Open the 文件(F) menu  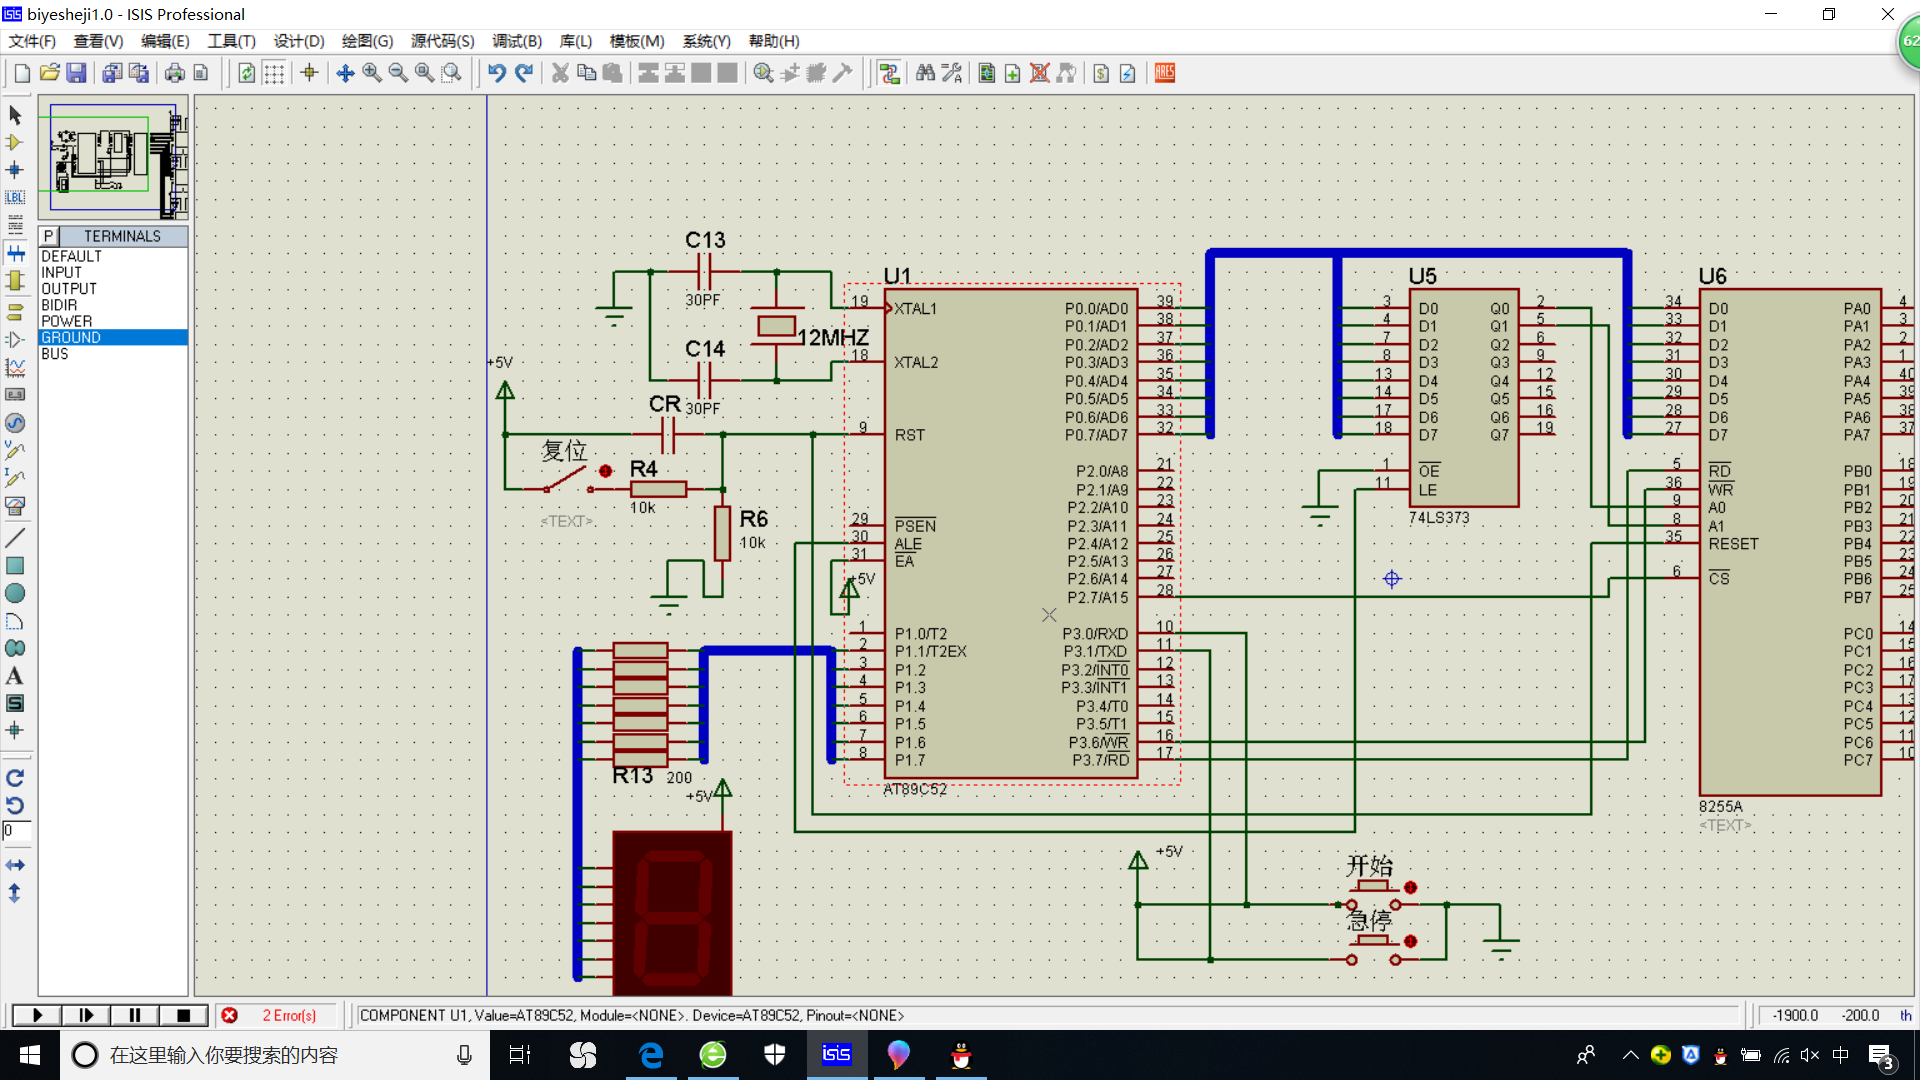32,41
